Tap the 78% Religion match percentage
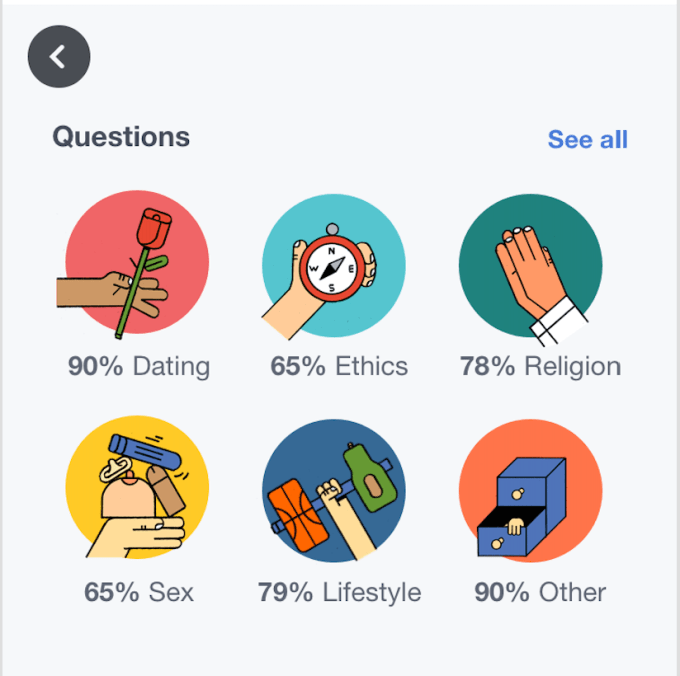 point(488,366)
